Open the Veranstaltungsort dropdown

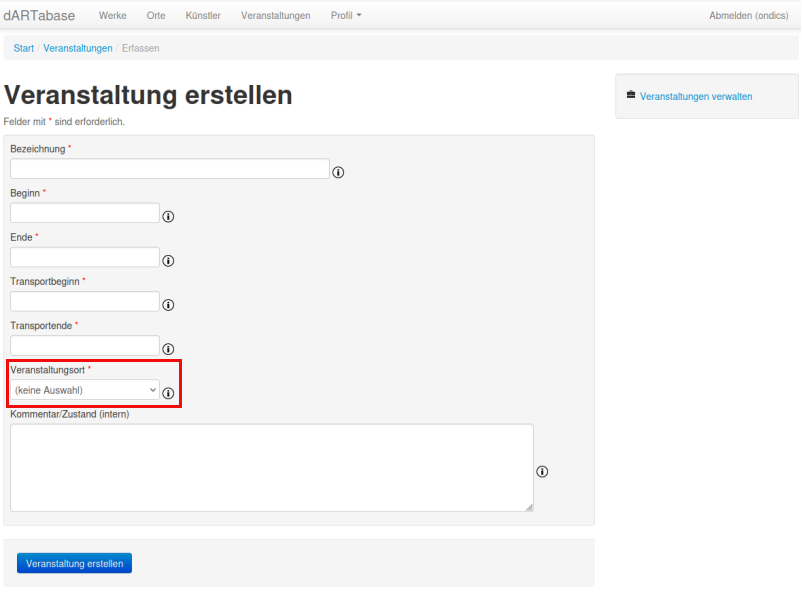point(85,390)
